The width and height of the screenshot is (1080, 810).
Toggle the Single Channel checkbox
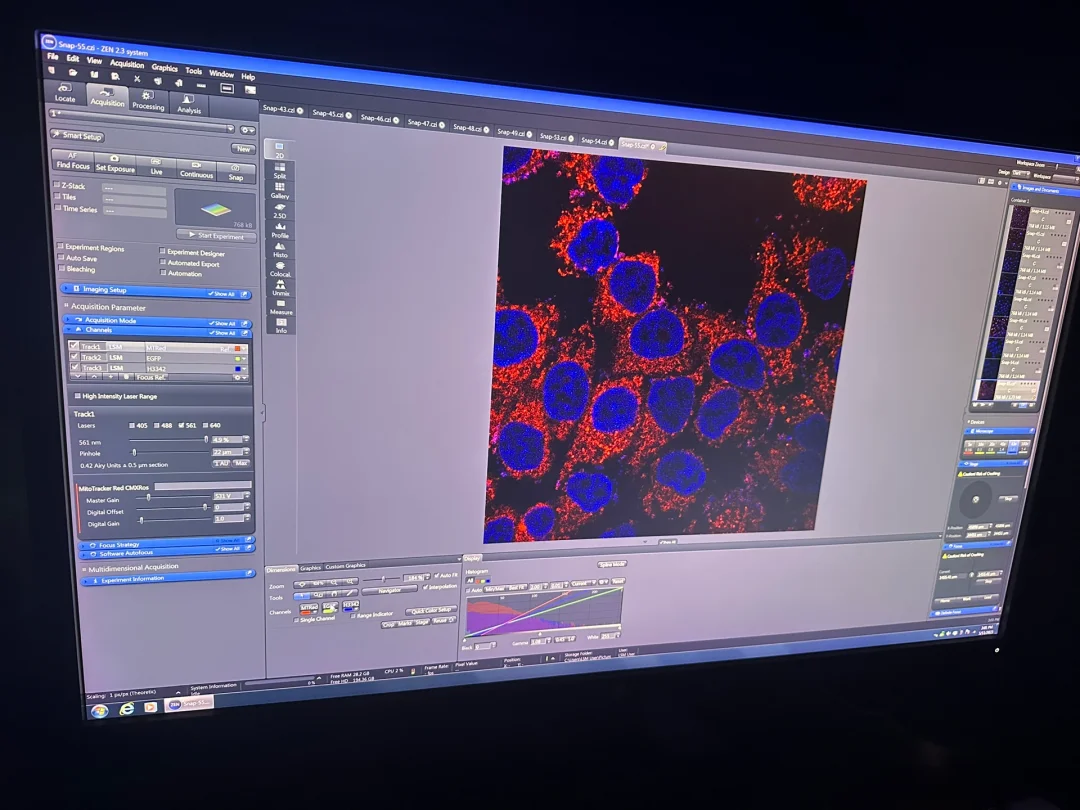click(x=296, y=620)
